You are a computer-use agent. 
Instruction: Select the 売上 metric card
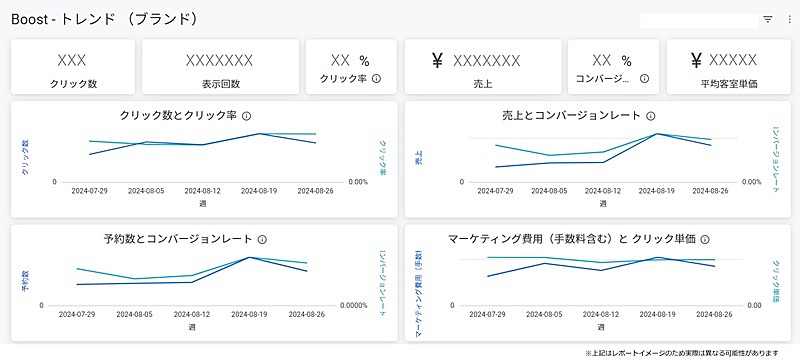(x=483, y=67)
